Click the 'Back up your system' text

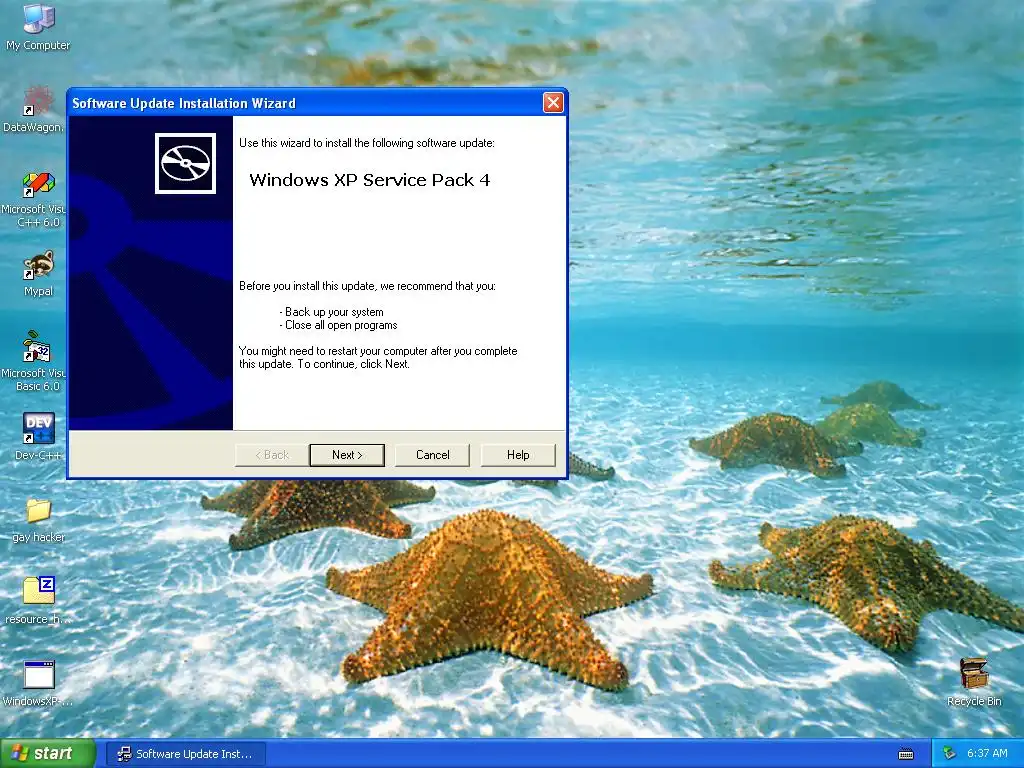(x=332, y=312)
